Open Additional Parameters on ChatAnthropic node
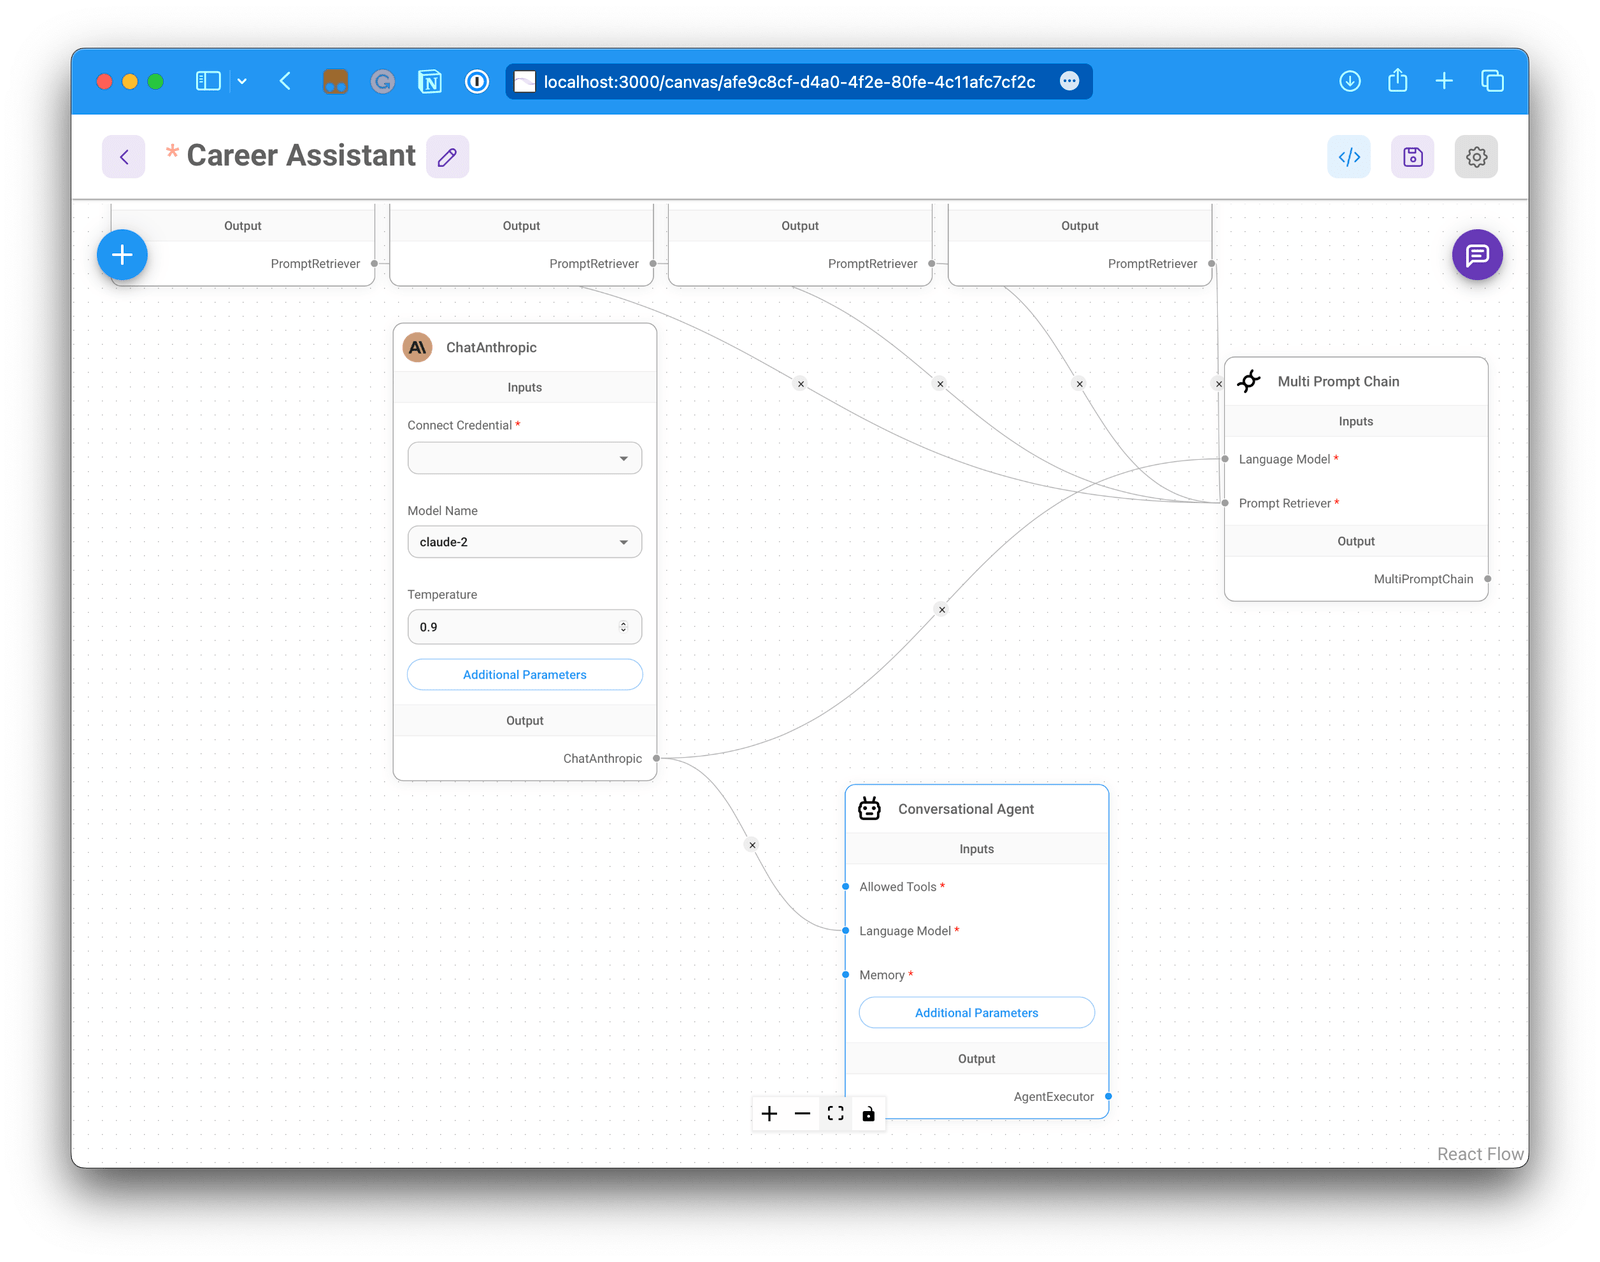The width and height of the screenshot is (1600, 1262). pyautogui.click(x=524, y=674)
